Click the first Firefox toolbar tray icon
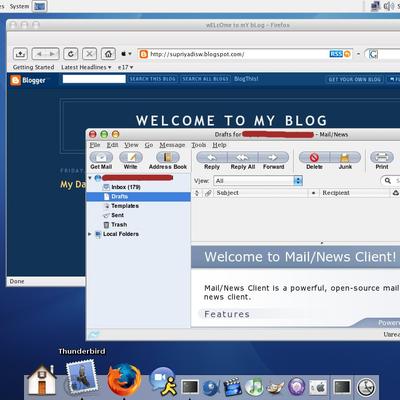Image resolution: width=400 pixels, height=400 pixels. [x=20, y=54]
